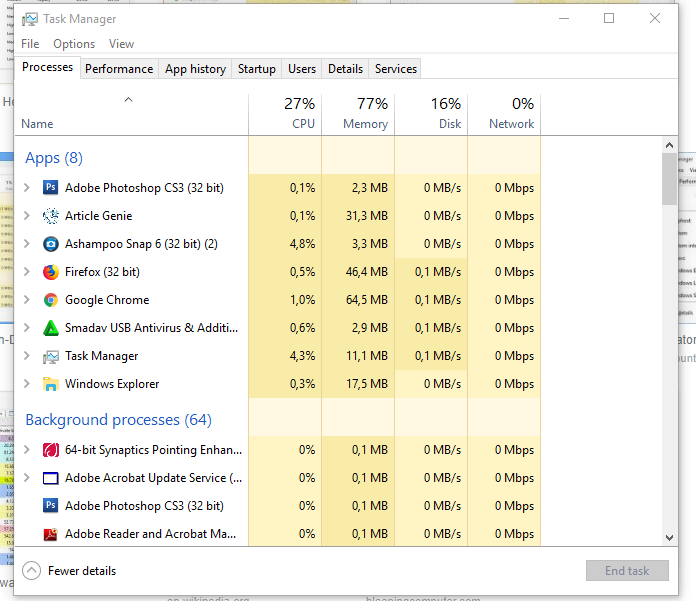Viewport: 696px width, 601px height.
Task: Expand the Google Chrome process
Action: click(x=27, y=300)
